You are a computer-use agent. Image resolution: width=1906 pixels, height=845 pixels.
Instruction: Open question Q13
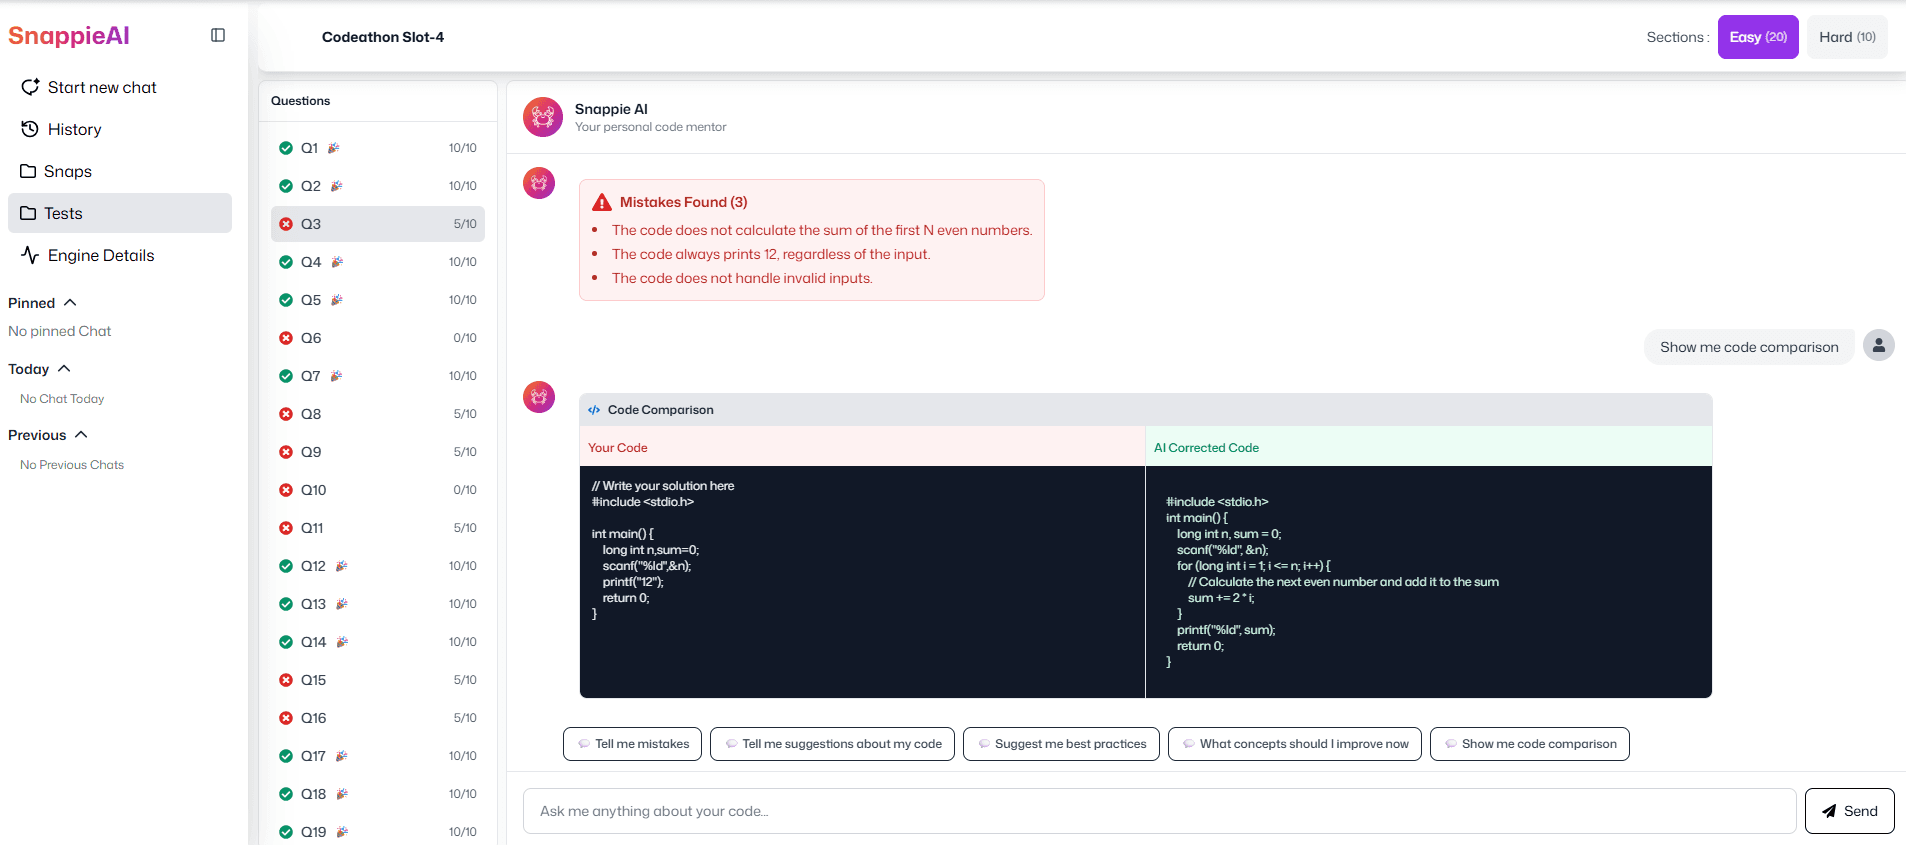point(378,604)
